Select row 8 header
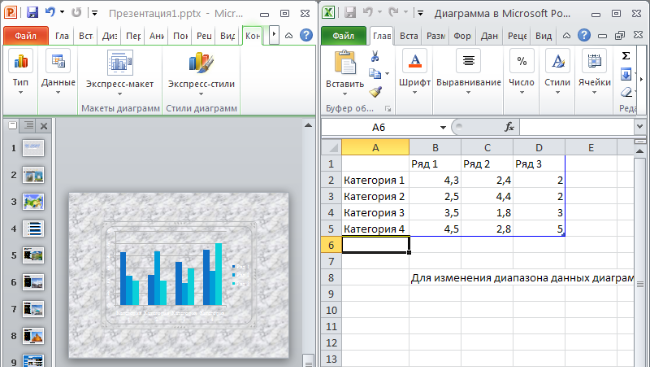 [331, 277]
